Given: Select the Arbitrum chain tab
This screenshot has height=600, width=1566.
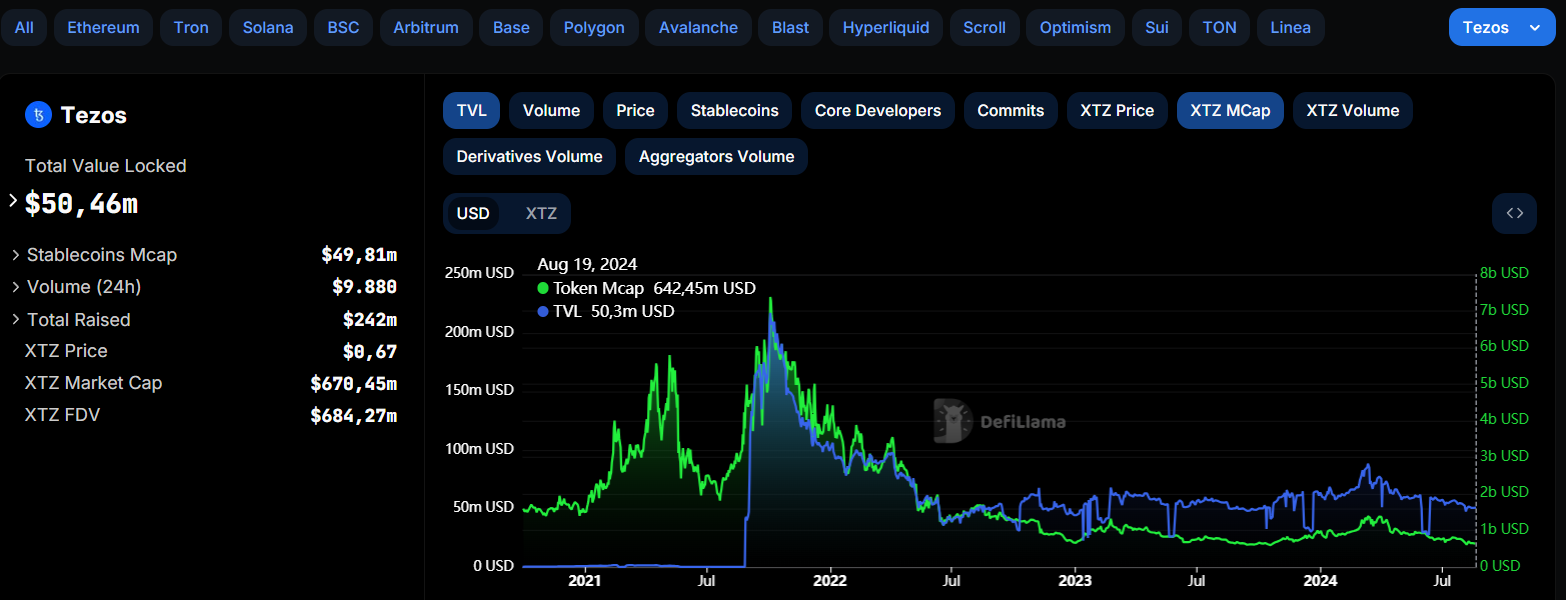Looking at the screenshot, I should coord(426,27).
